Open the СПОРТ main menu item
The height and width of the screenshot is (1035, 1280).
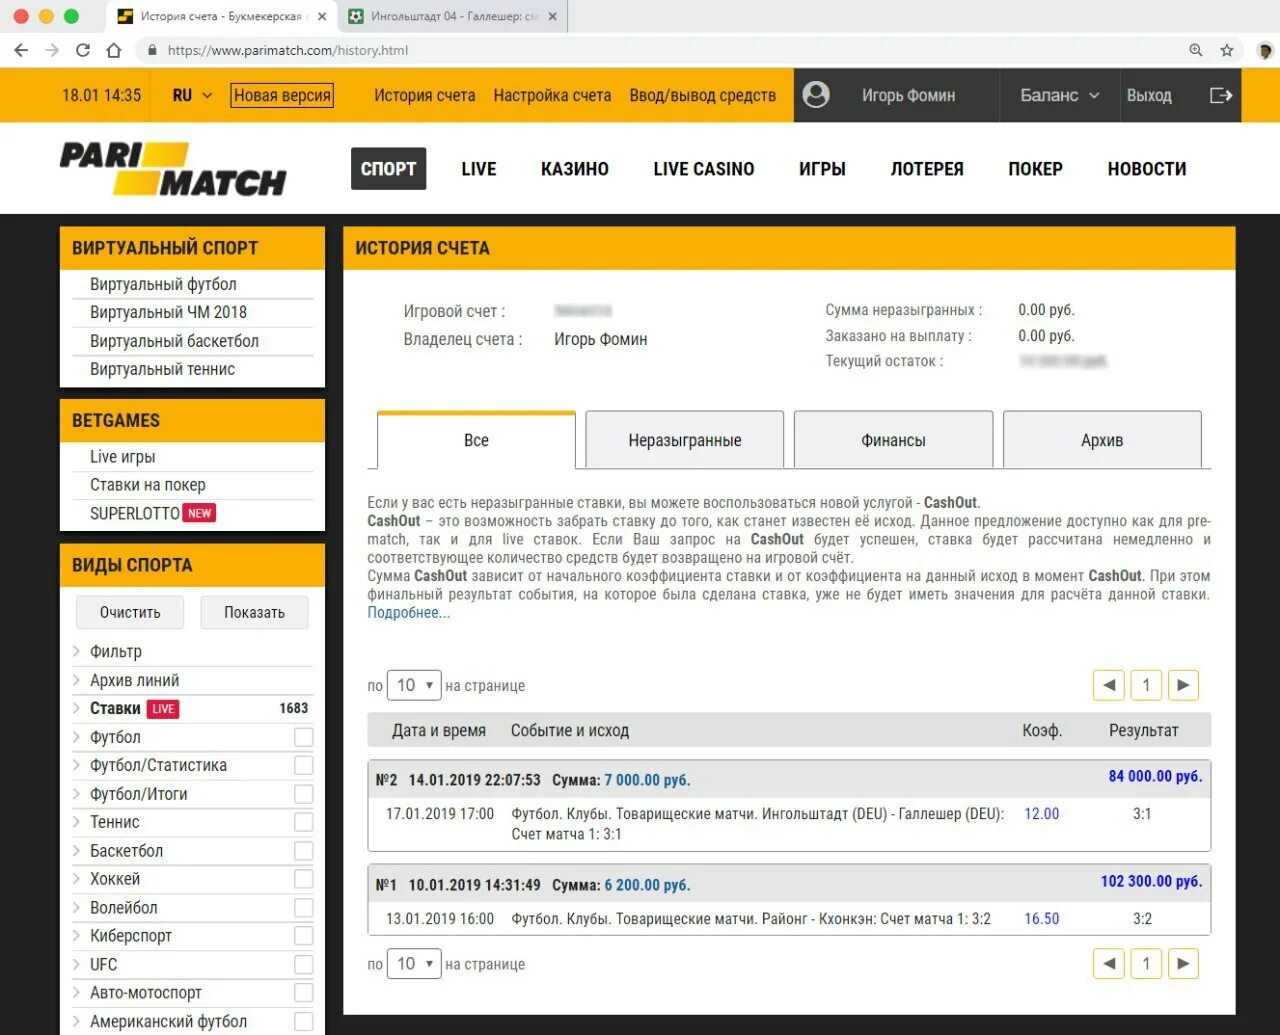pyautogui.click(x=389, y=168)
